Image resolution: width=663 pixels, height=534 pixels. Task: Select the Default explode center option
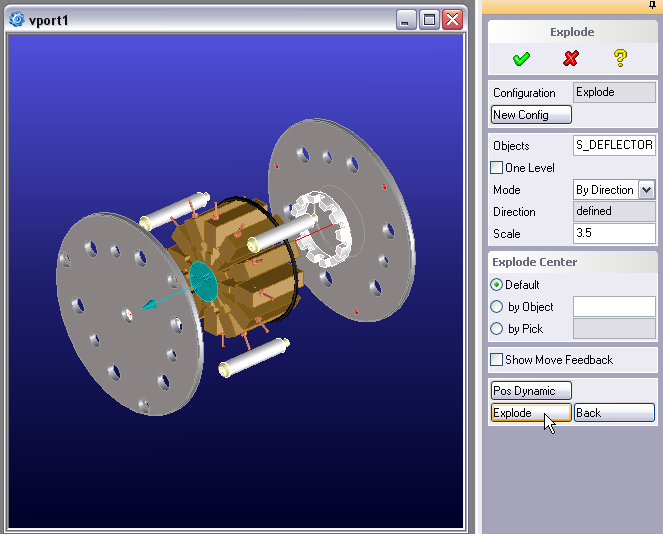pos(497,285)
